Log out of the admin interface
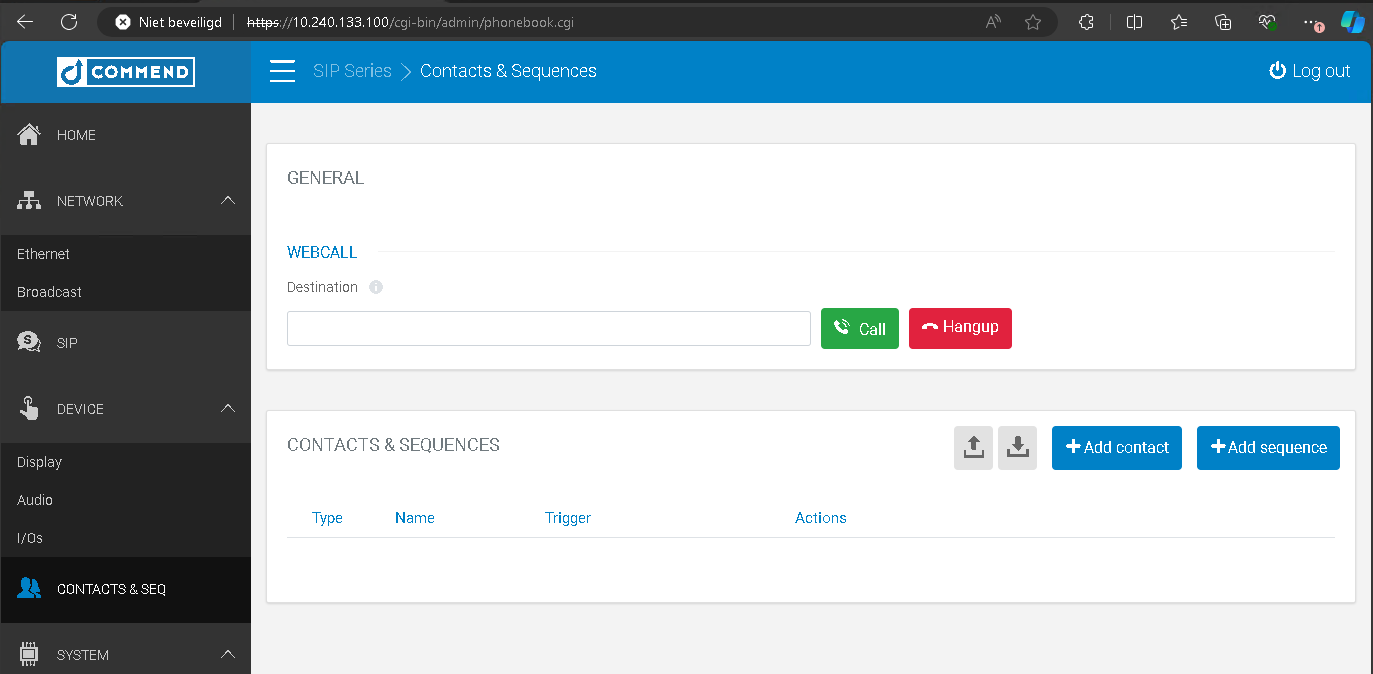 1309,71
